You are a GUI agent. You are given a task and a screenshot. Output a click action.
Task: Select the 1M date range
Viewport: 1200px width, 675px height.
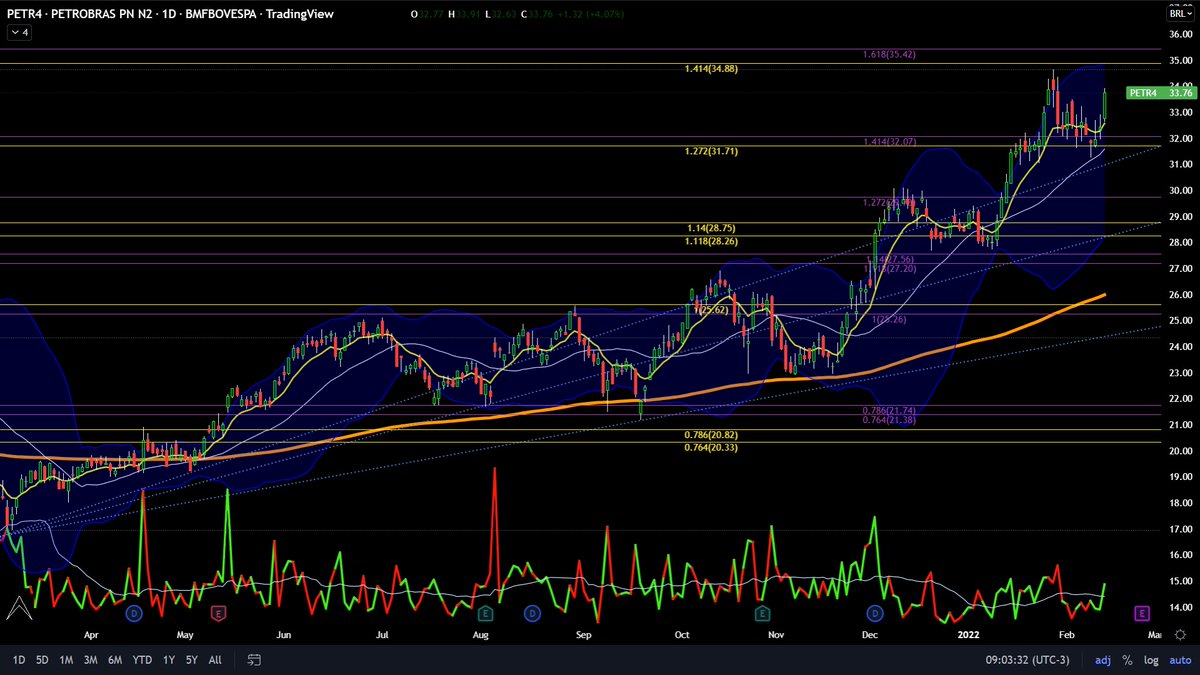[66, 660]
